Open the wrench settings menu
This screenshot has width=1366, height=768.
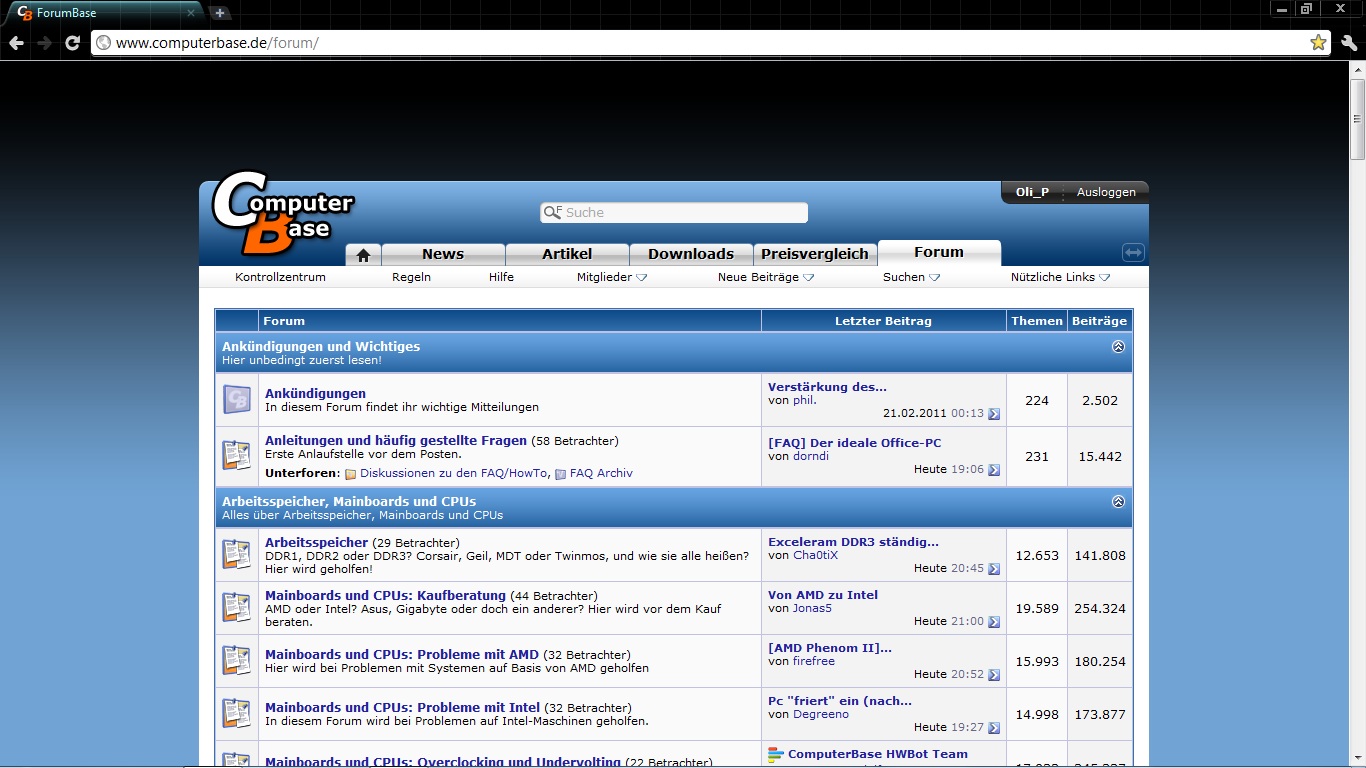(1349, 43)
